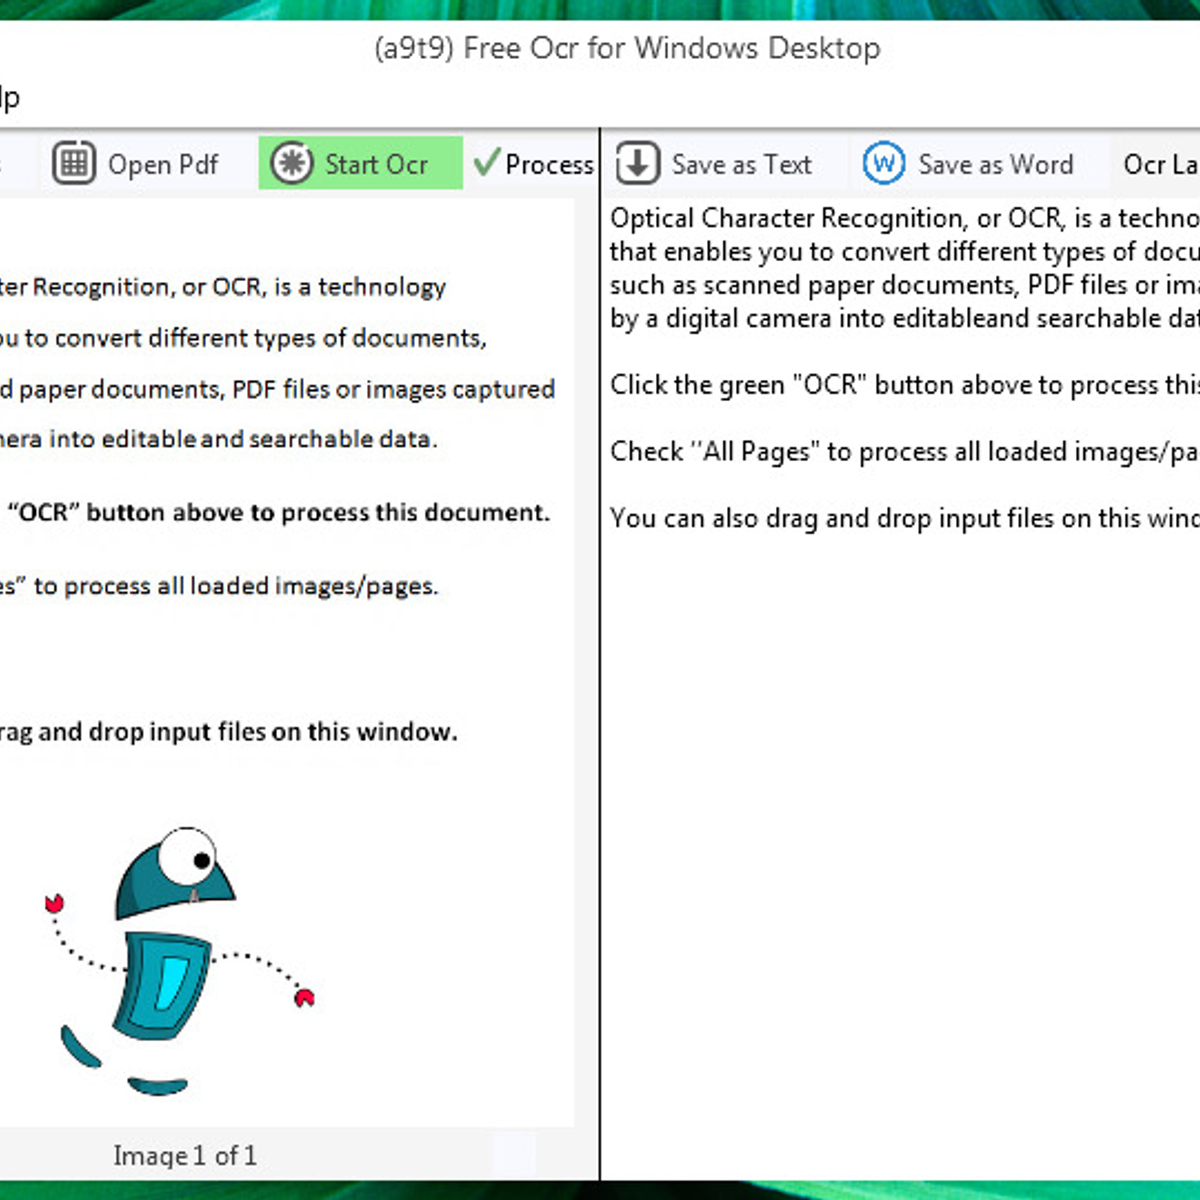Open the Help menu

(x=10, y=97)
